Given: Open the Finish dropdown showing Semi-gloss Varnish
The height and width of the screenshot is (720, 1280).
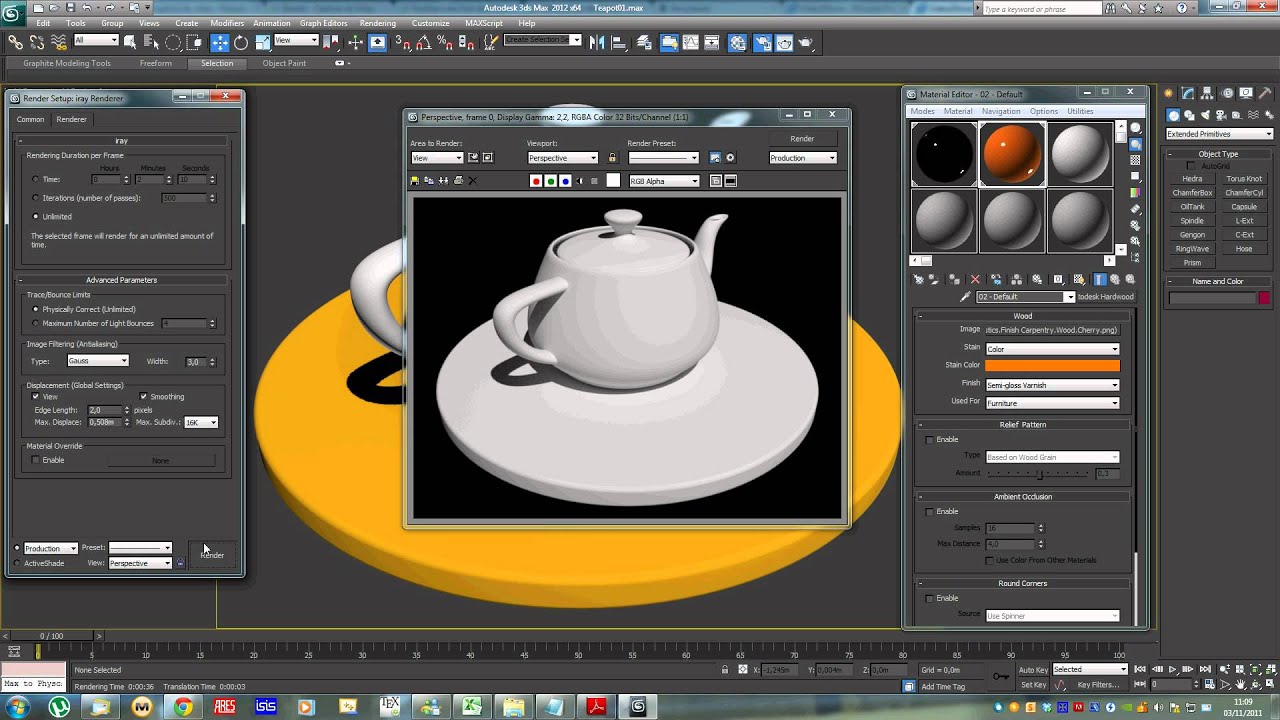Looking at the screenshot, I should (1052, 385).
